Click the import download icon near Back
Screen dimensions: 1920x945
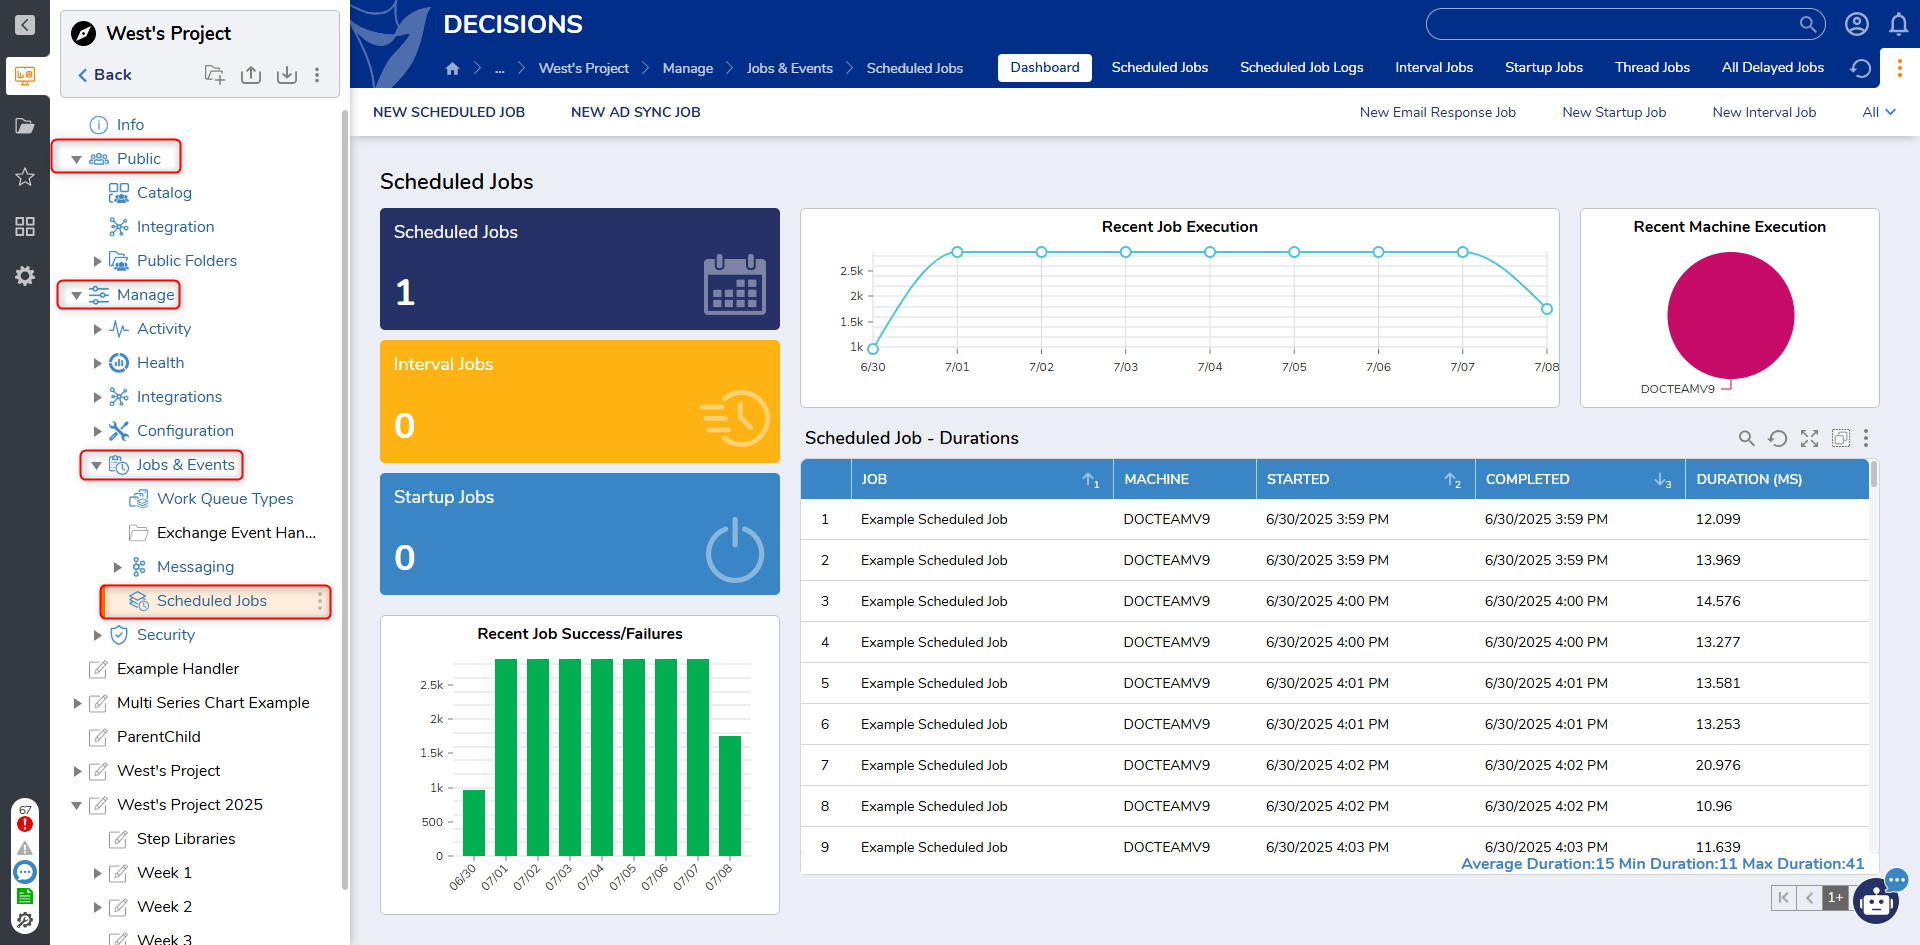pos(287,75)
